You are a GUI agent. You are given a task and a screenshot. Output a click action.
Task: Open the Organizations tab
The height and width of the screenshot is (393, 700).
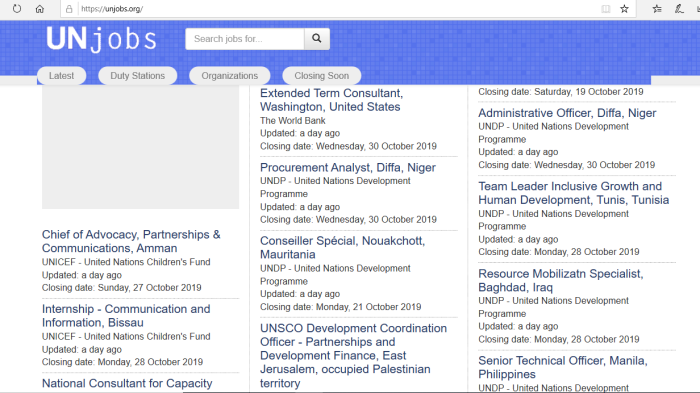[x=229, y=75]
